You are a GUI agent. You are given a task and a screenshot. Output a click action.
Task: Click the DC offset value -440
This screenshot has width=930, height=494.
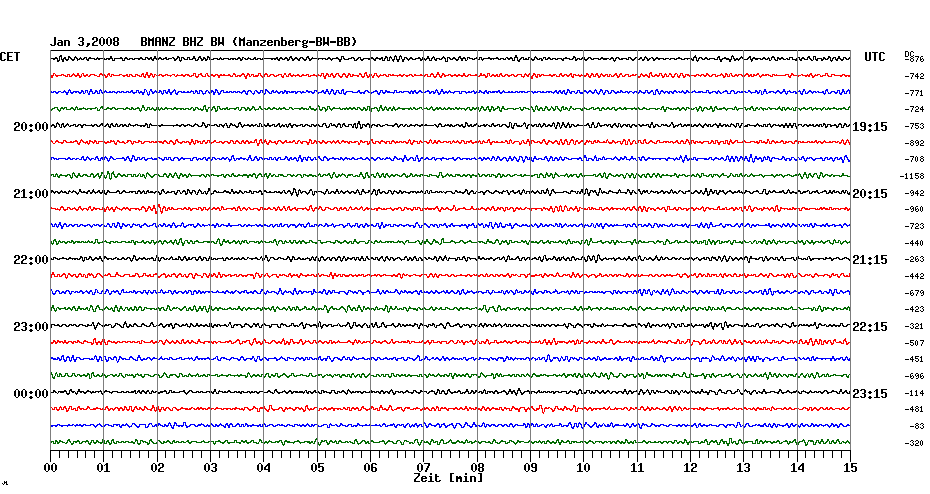914,243
